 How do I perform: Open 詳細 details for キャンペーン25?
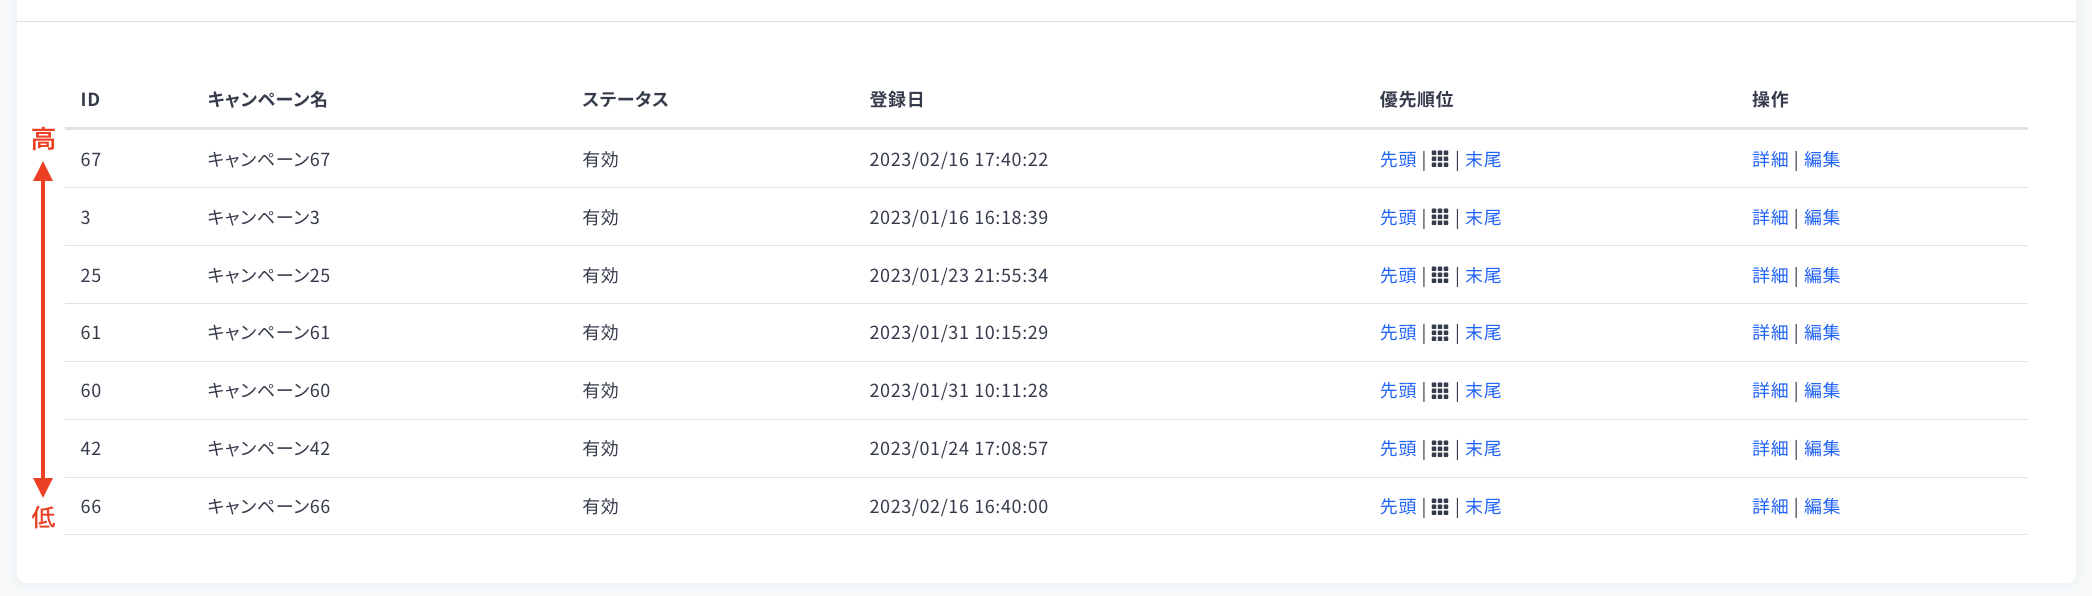(x=1769, y=275)
